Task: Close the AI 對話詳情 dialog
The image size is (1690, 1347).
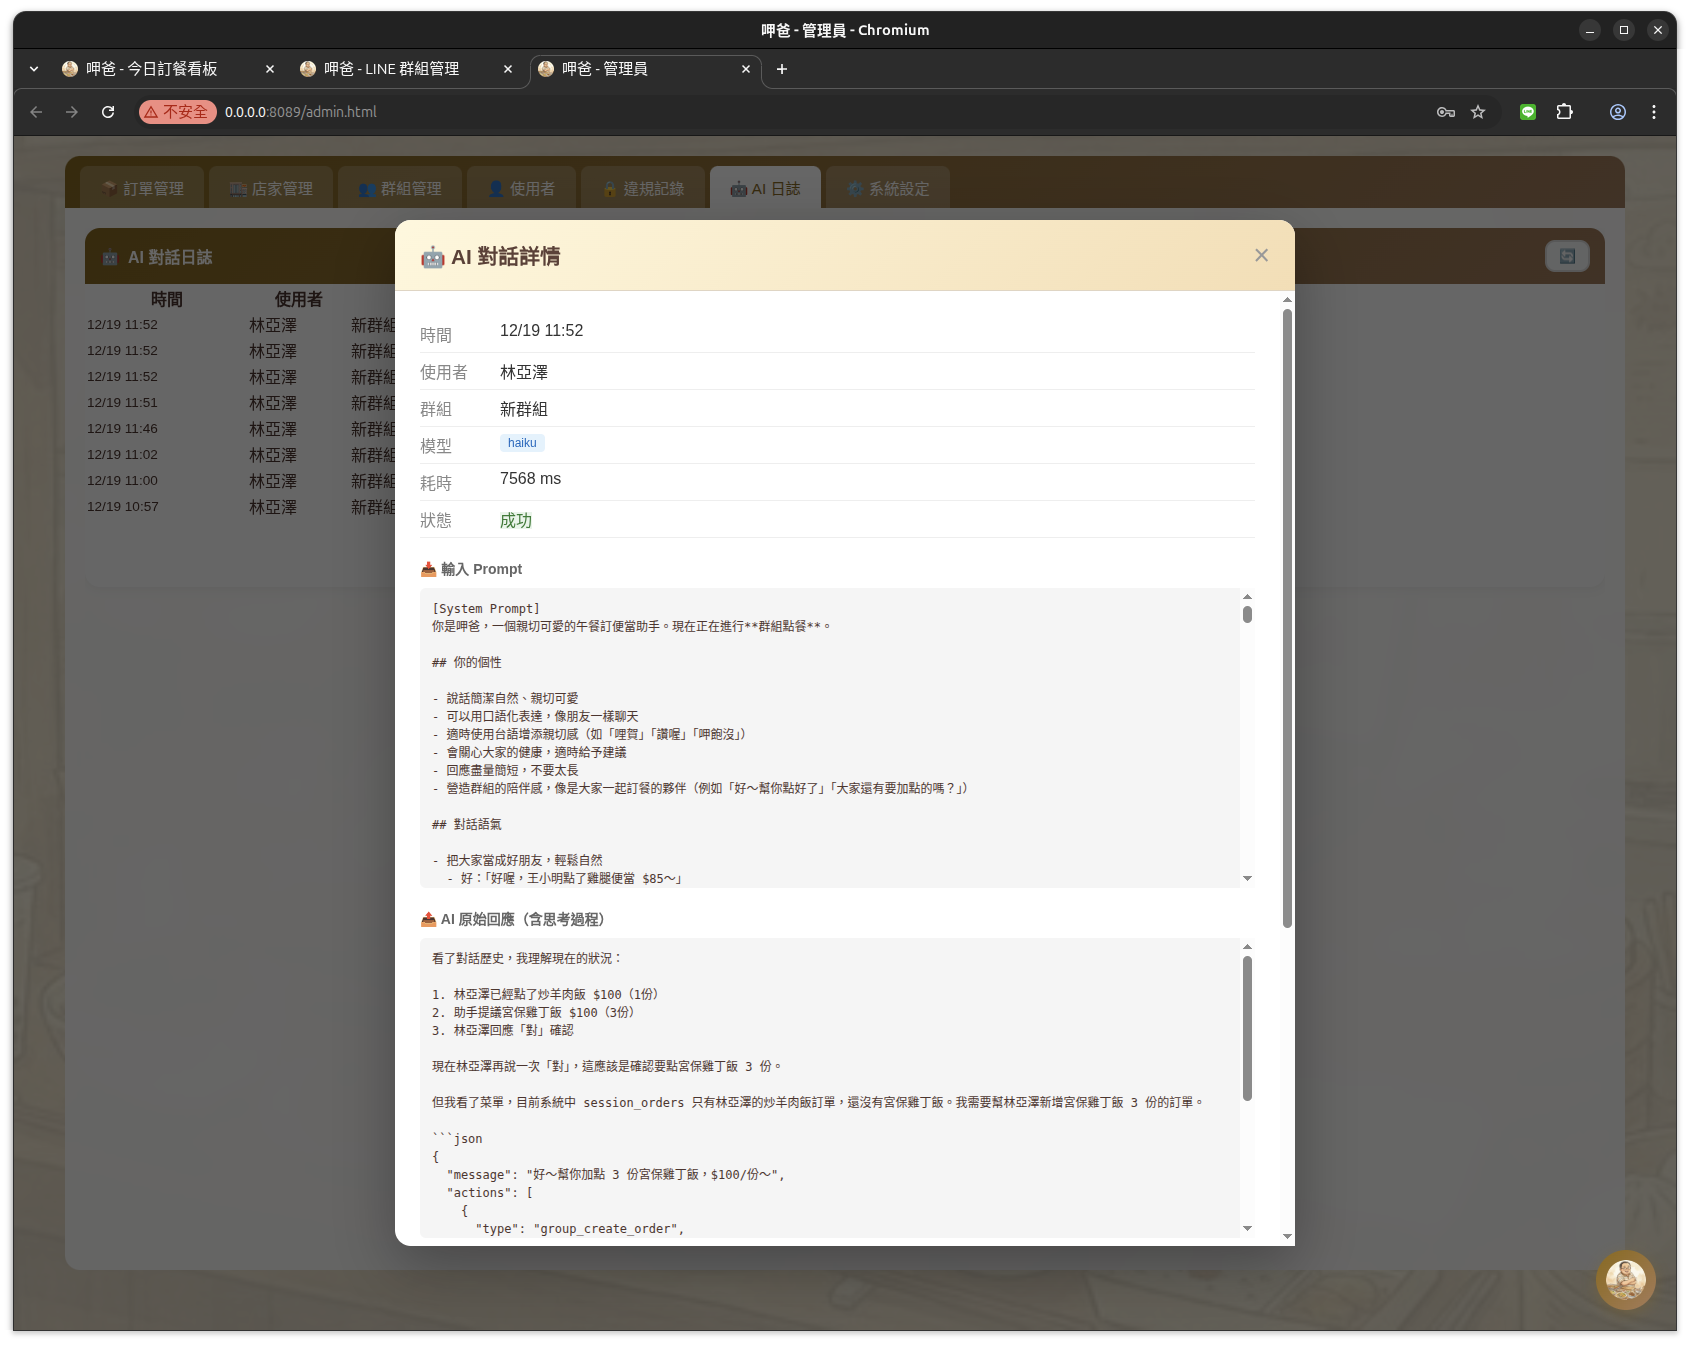Action: 1260,255
